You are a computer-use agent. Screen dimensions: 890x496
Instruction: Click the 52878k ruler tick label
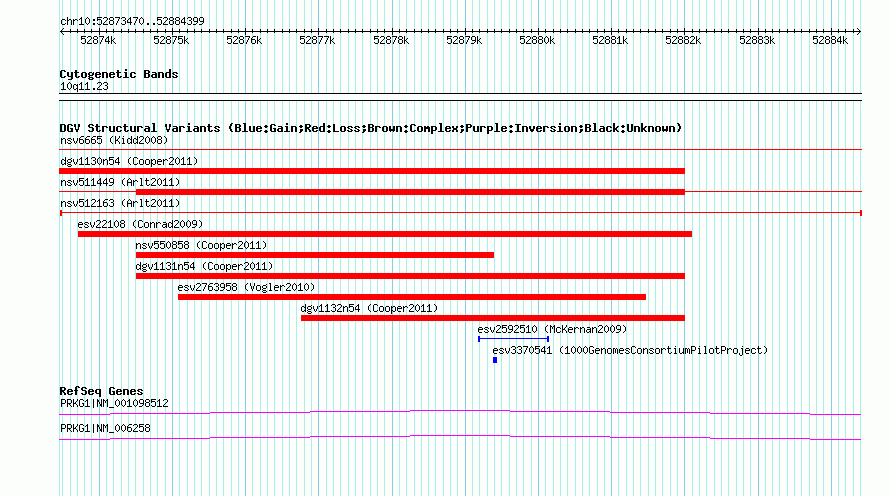coord(391,40)
